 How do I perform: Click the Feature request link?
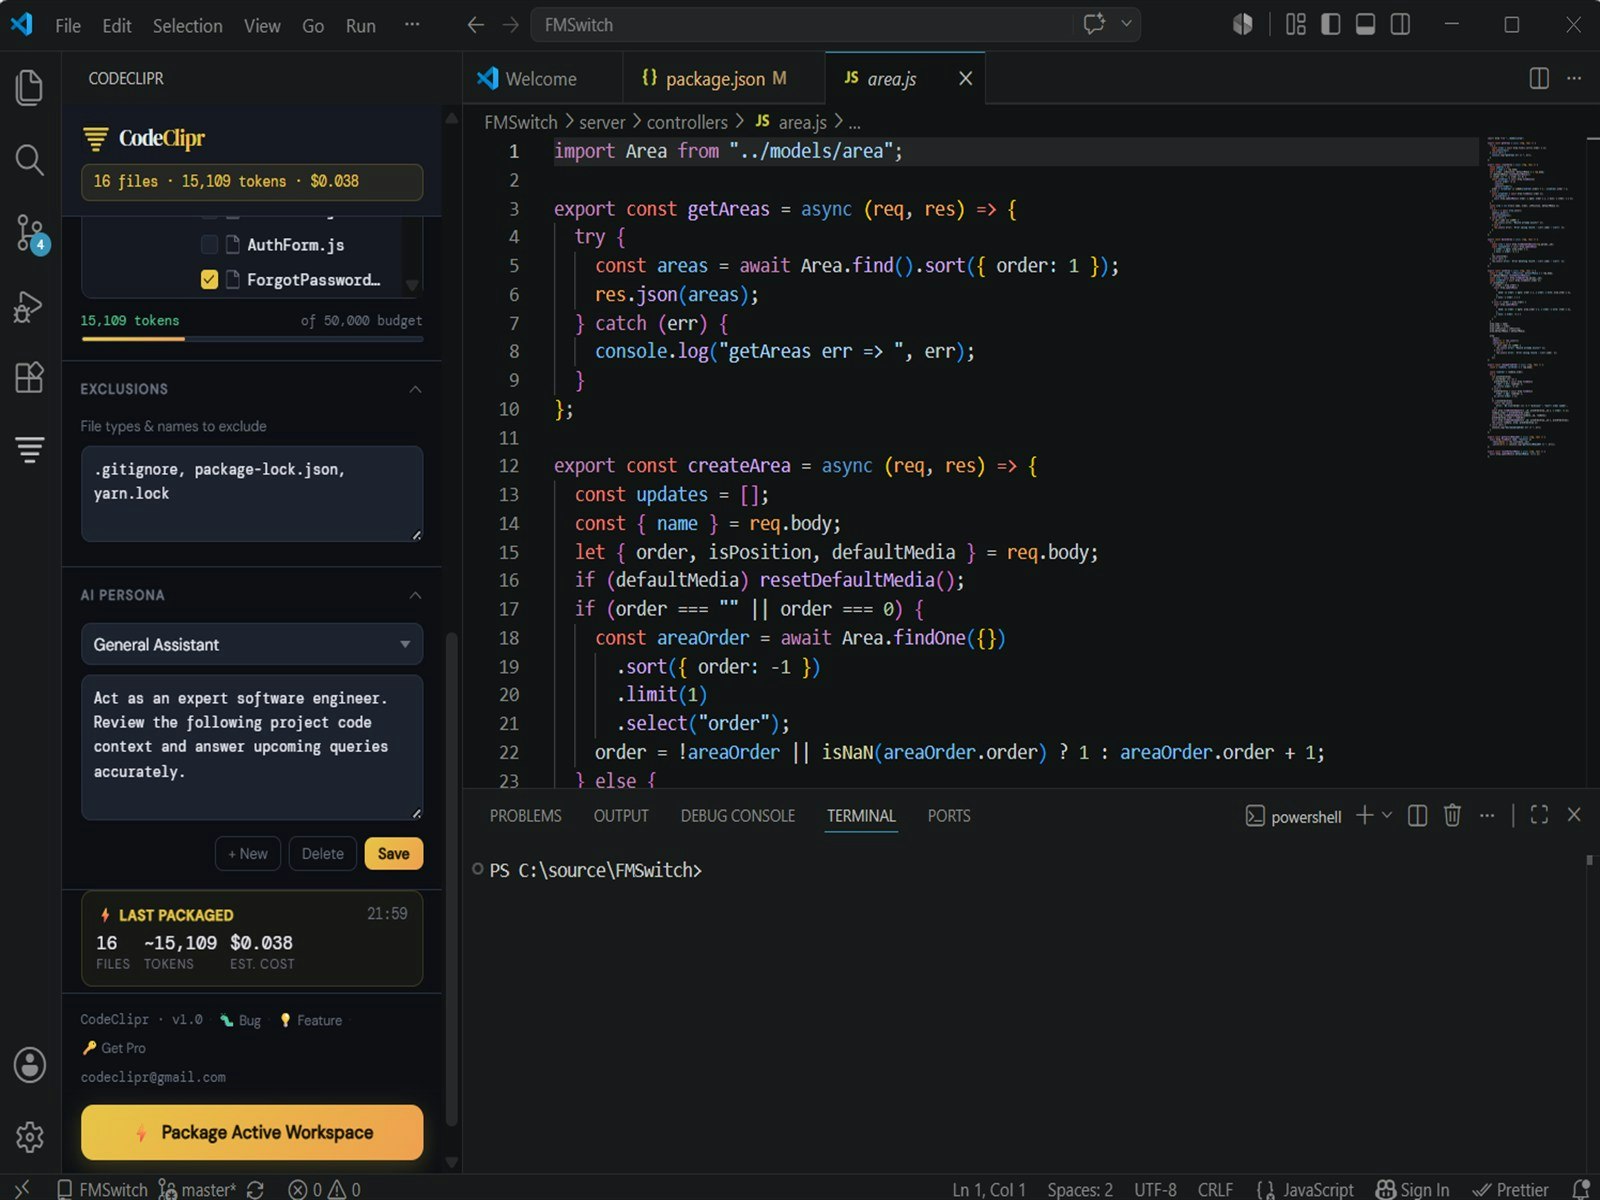pyautogui.click(x=310, y=1020)
